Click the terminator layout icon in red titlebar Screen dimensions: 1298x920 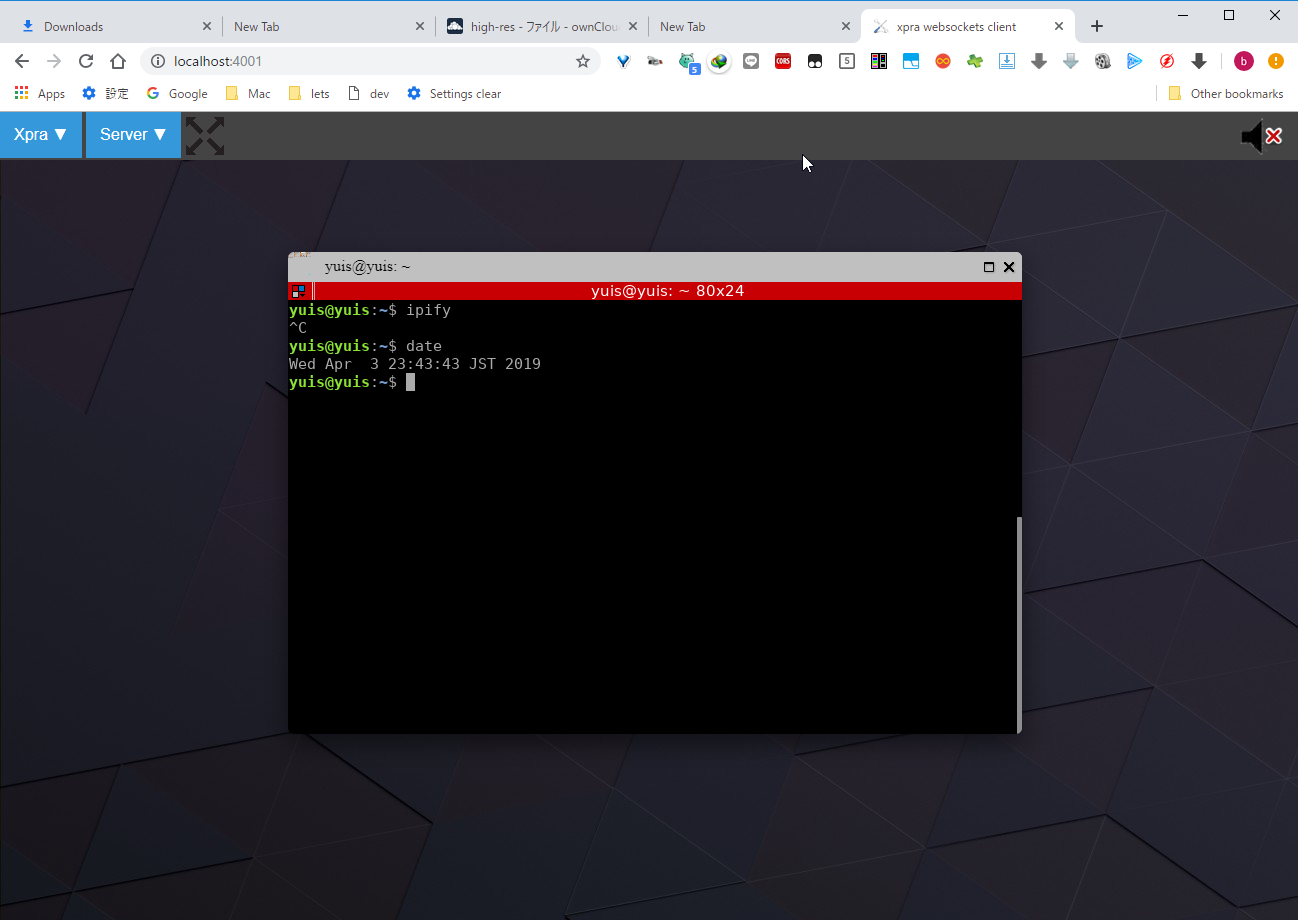298,291
